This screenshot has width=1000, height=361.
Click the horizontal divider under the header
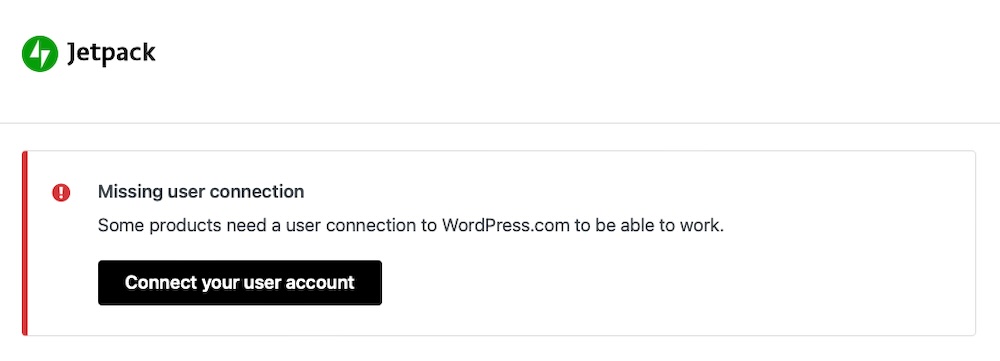500,123
